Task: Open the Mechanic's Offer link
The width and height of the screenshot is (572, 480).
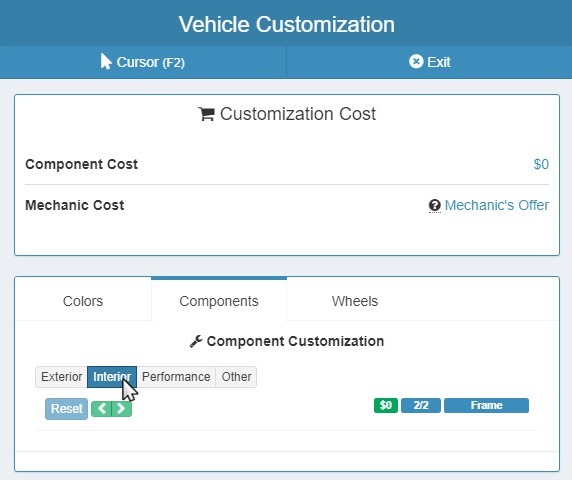Action: coord(496,205)
